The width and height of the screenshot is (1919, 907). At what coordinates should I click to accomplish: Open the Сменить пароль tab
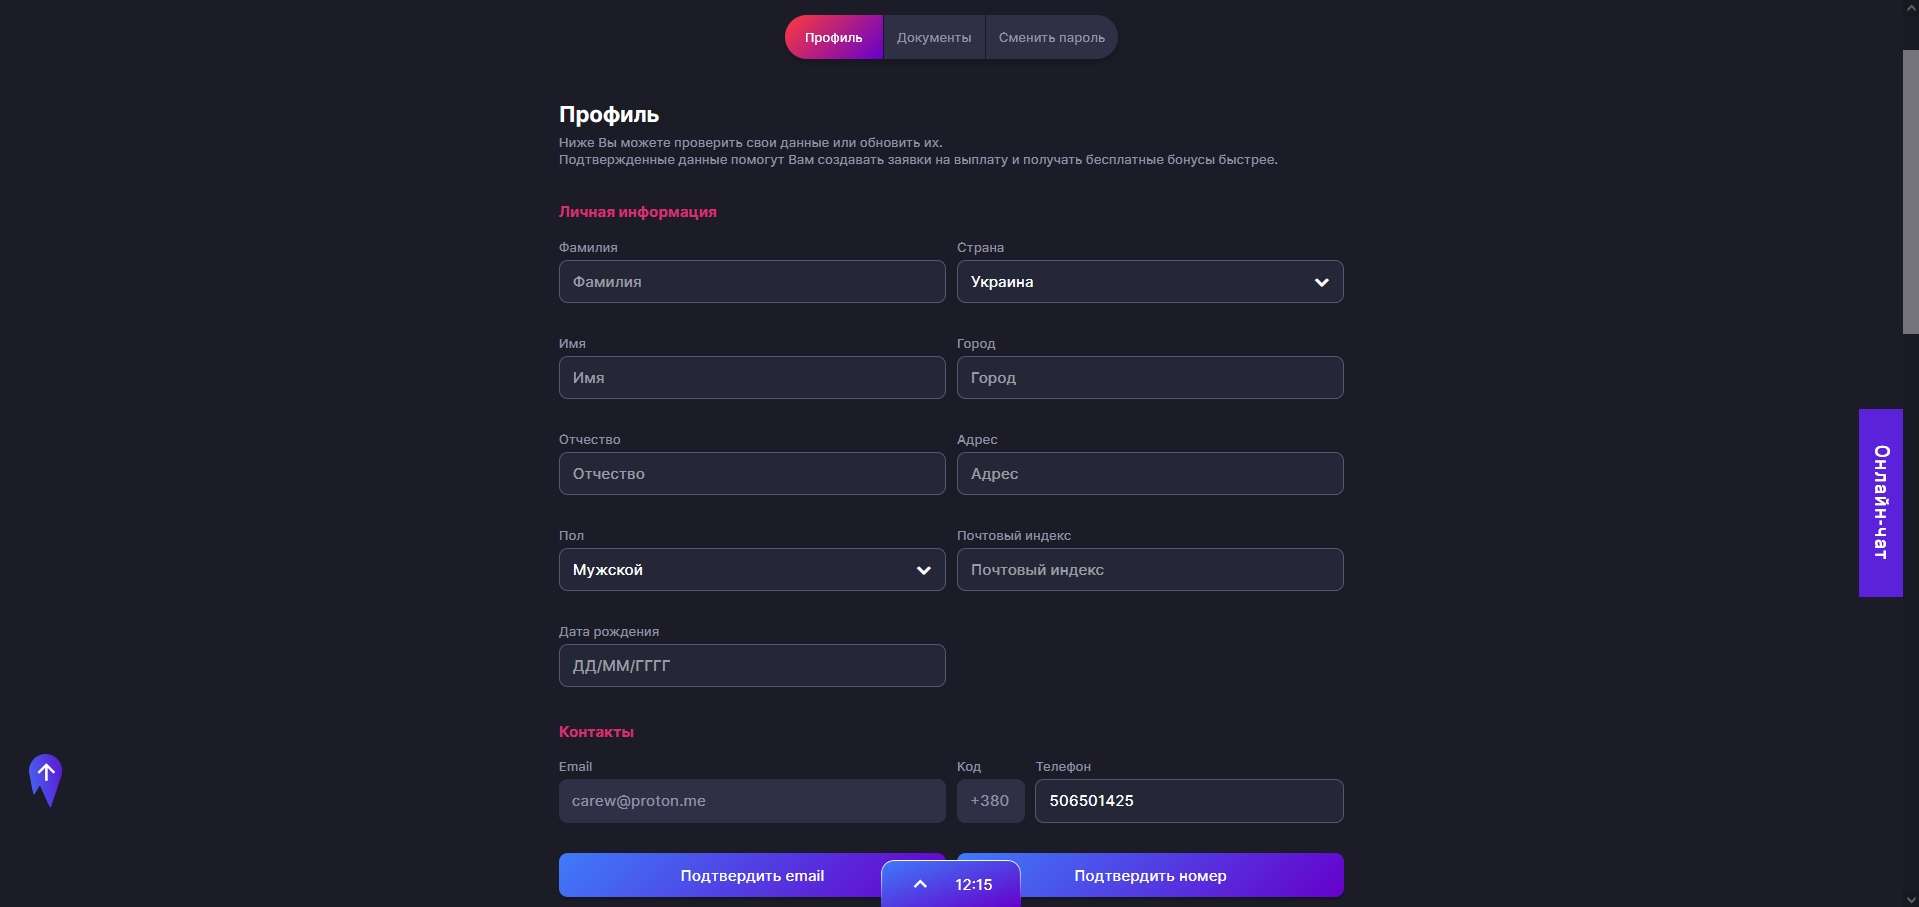pos(1051,38)
